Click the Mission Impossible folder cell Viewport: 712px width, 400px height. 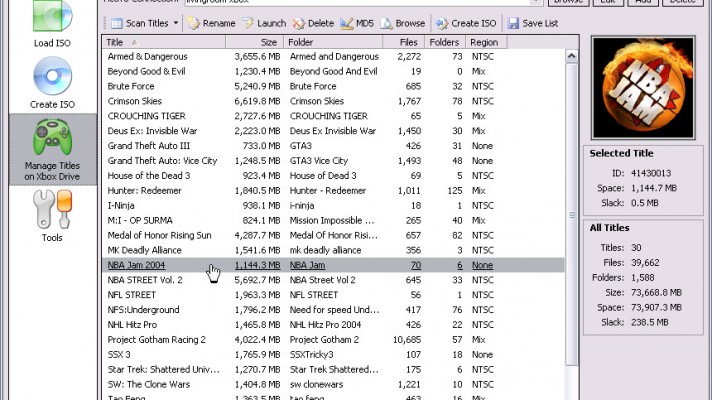click(332, 221)
